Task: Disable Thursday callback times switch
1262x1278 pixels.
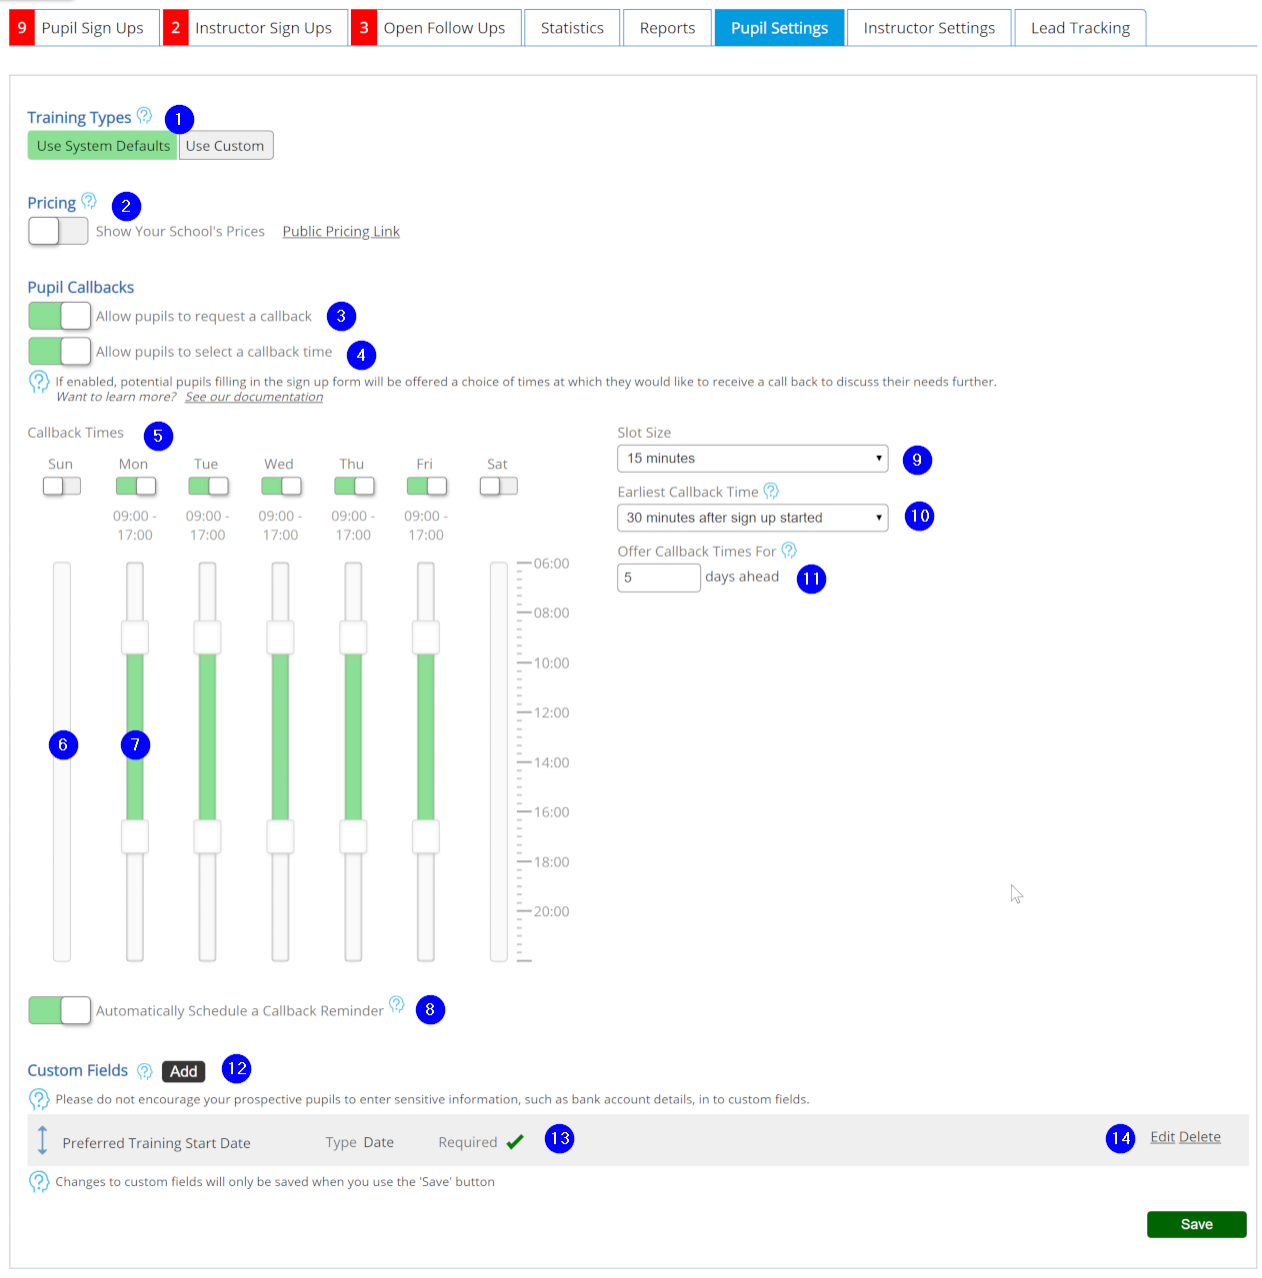Action: 354,486
